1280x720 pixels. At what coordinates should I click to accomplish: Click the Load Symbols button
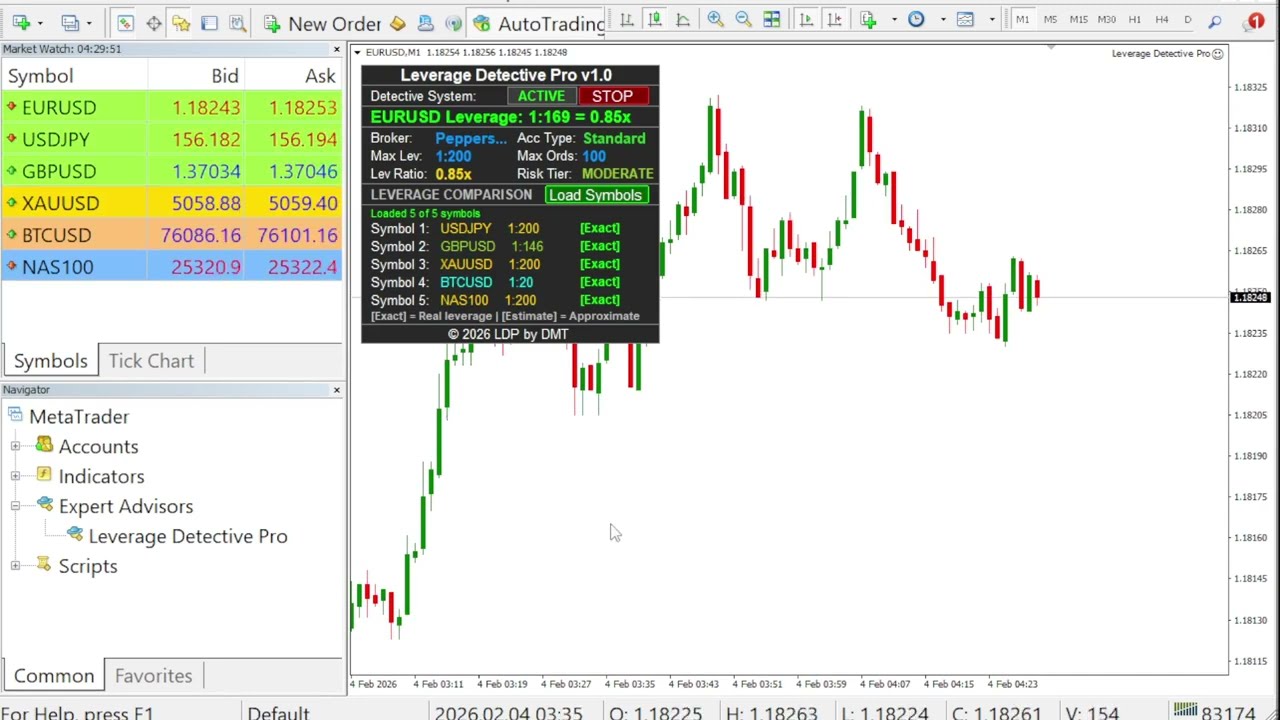point(595,195)
